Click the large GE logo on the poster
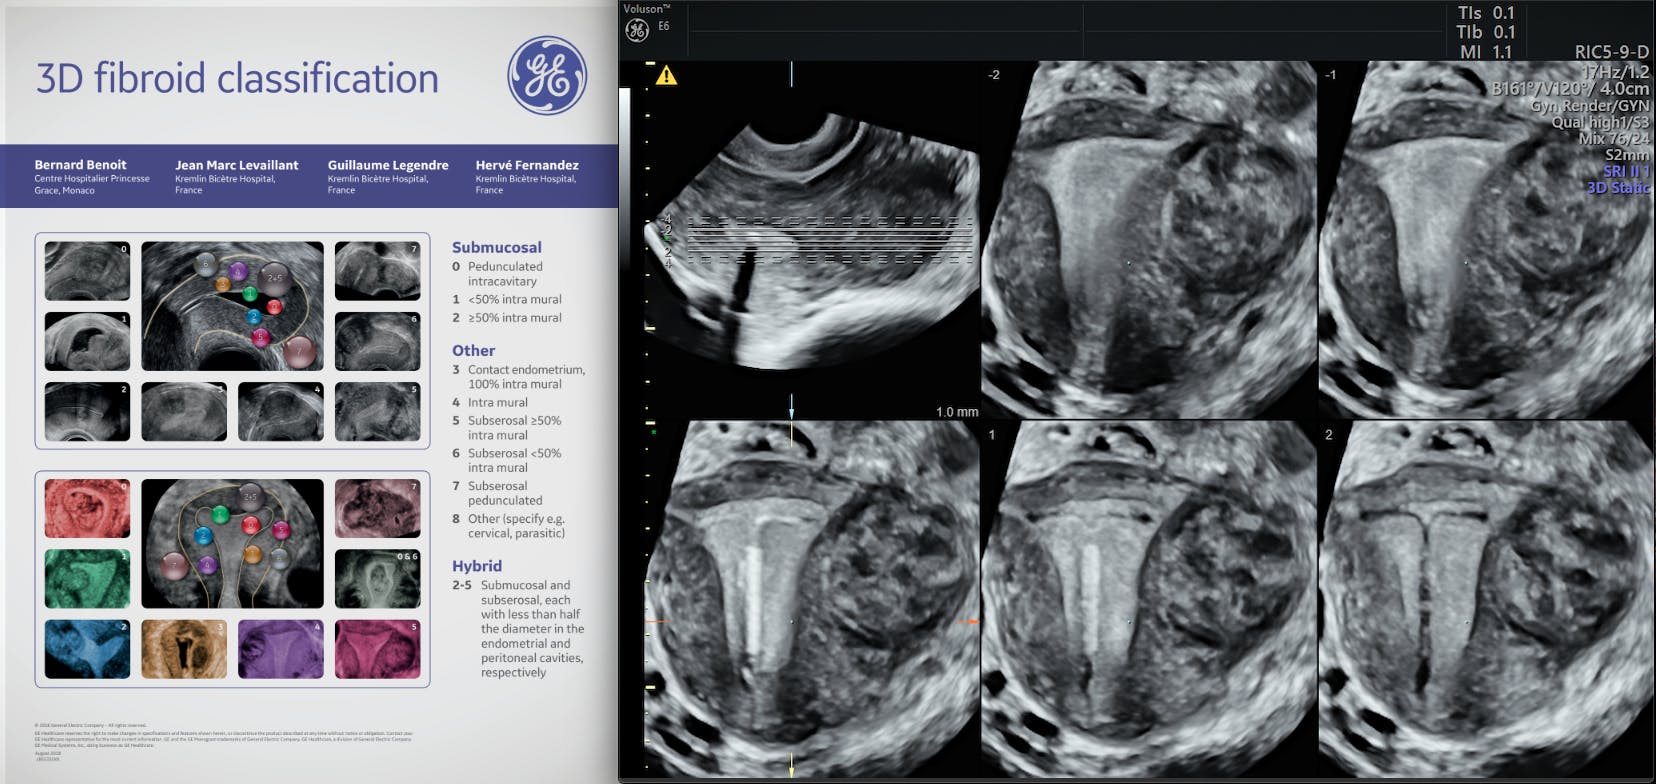Screen dimensions: 1656x784 point(546,76)
